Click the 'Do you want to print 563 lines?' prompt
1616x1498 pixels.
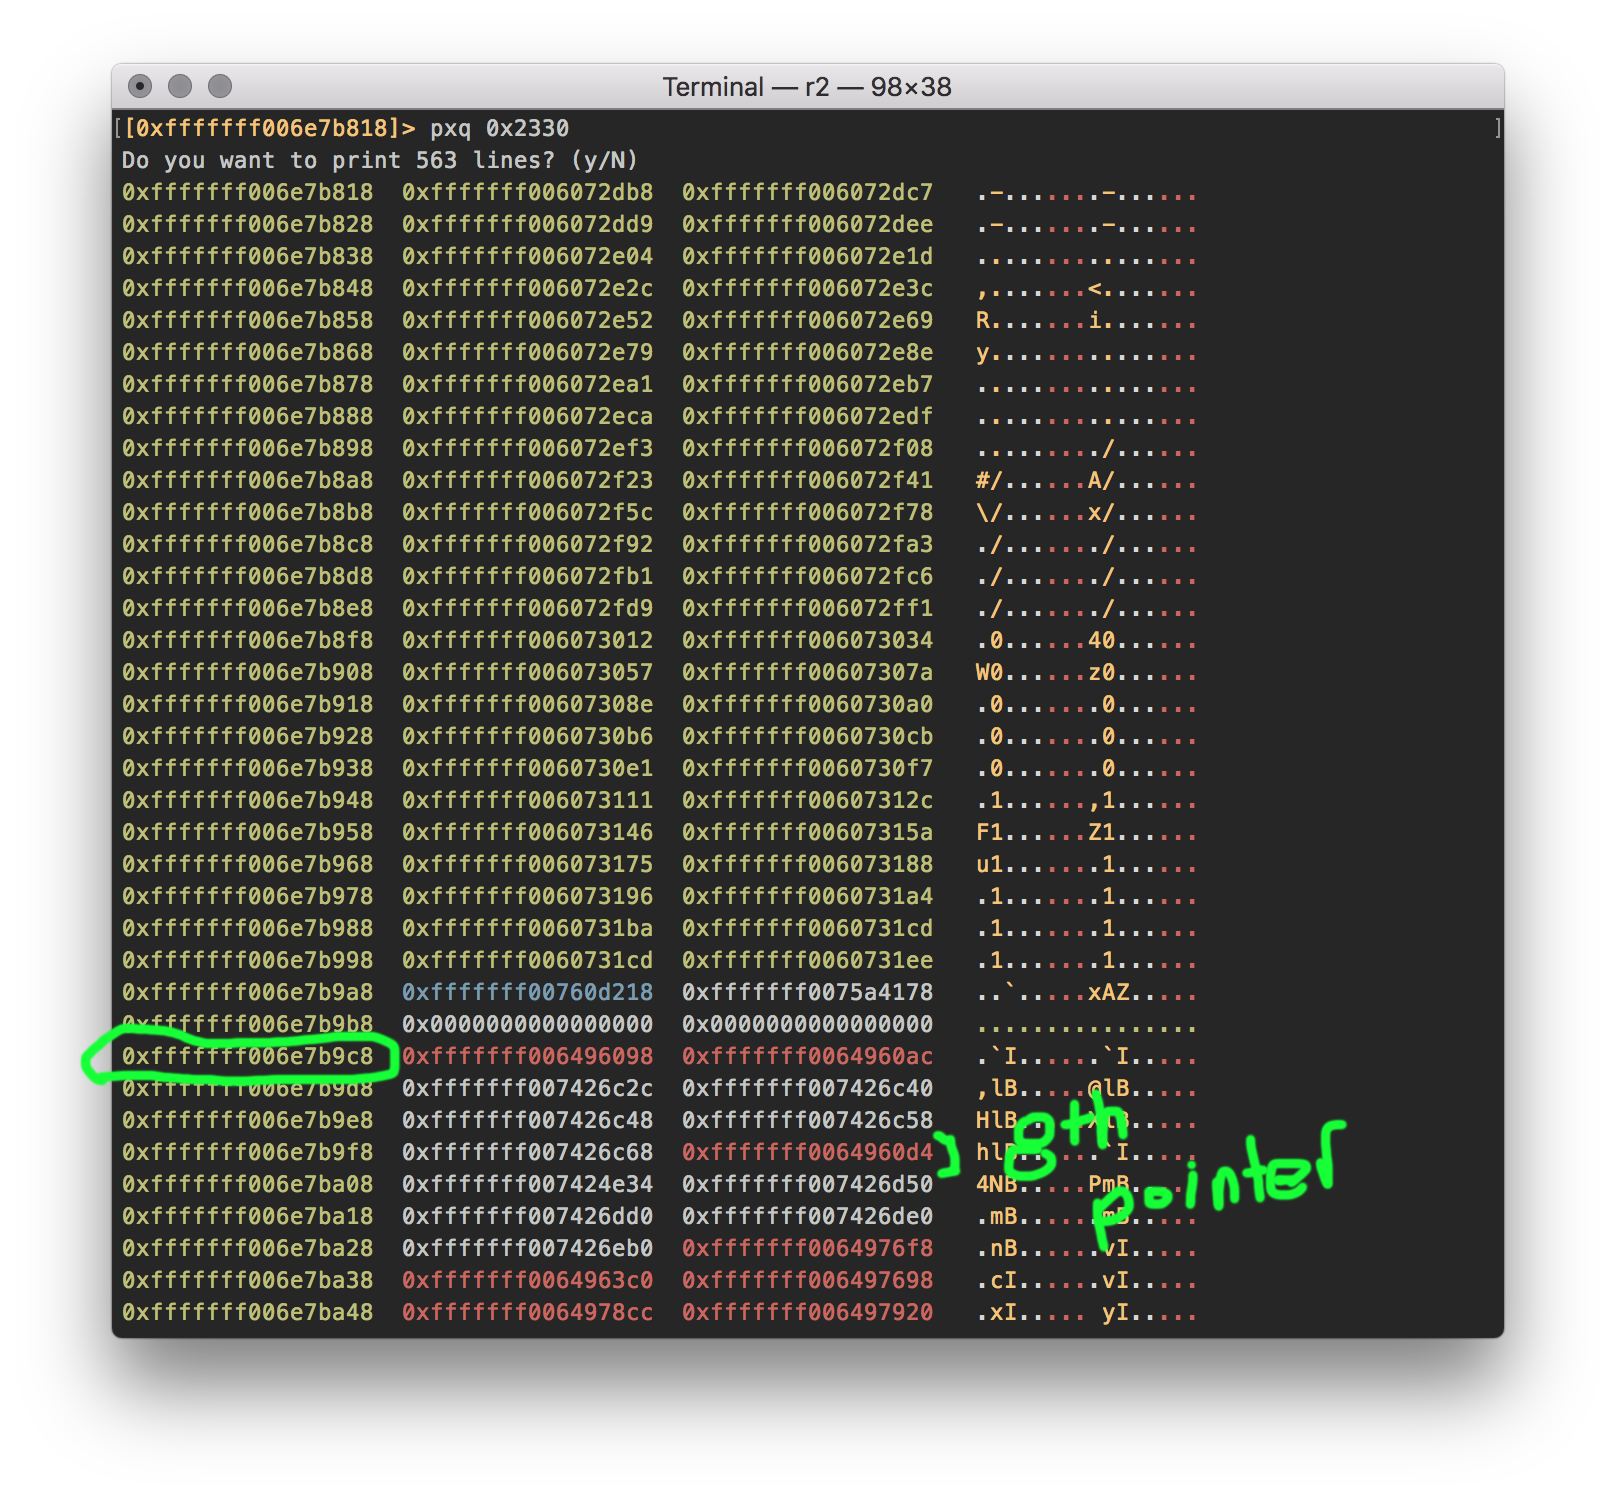click(379, 161)
